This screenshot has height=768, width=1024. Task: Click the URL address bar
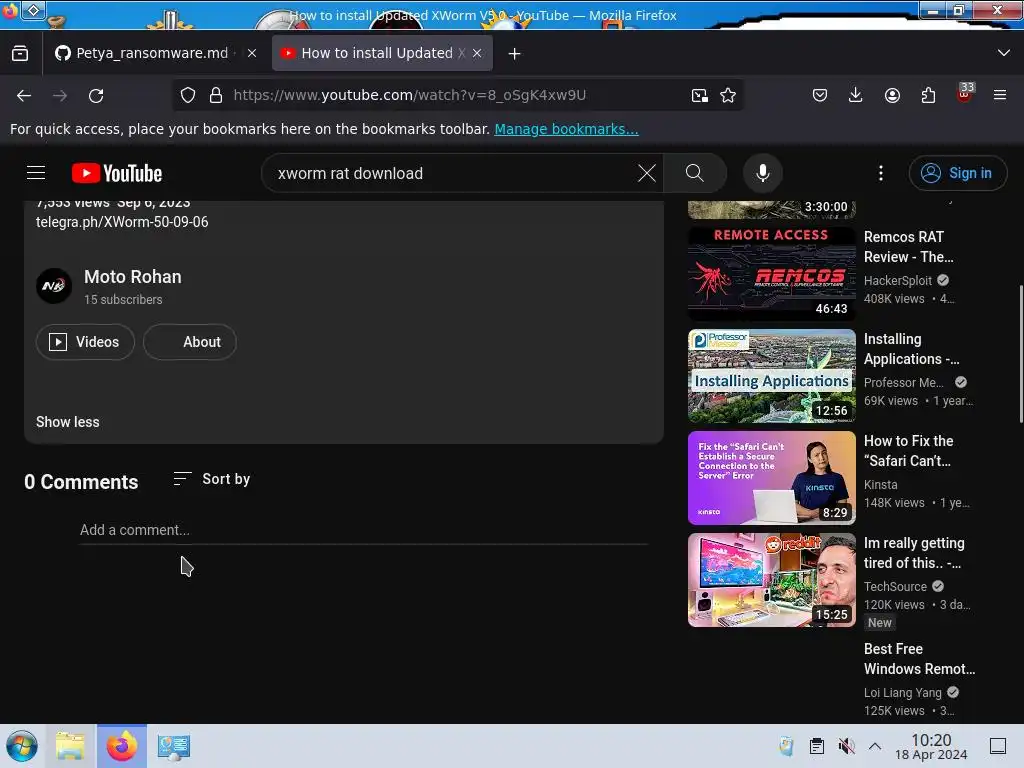pos(457,95)
